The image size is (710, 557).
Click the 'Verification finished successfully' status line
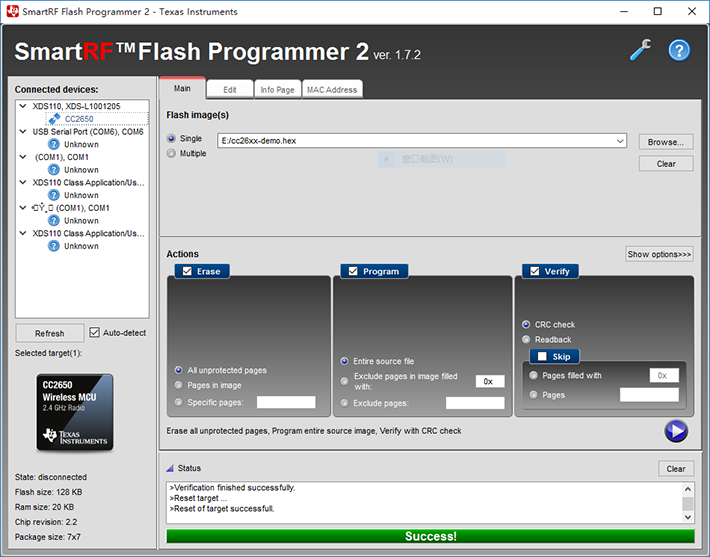click(232, 488)
